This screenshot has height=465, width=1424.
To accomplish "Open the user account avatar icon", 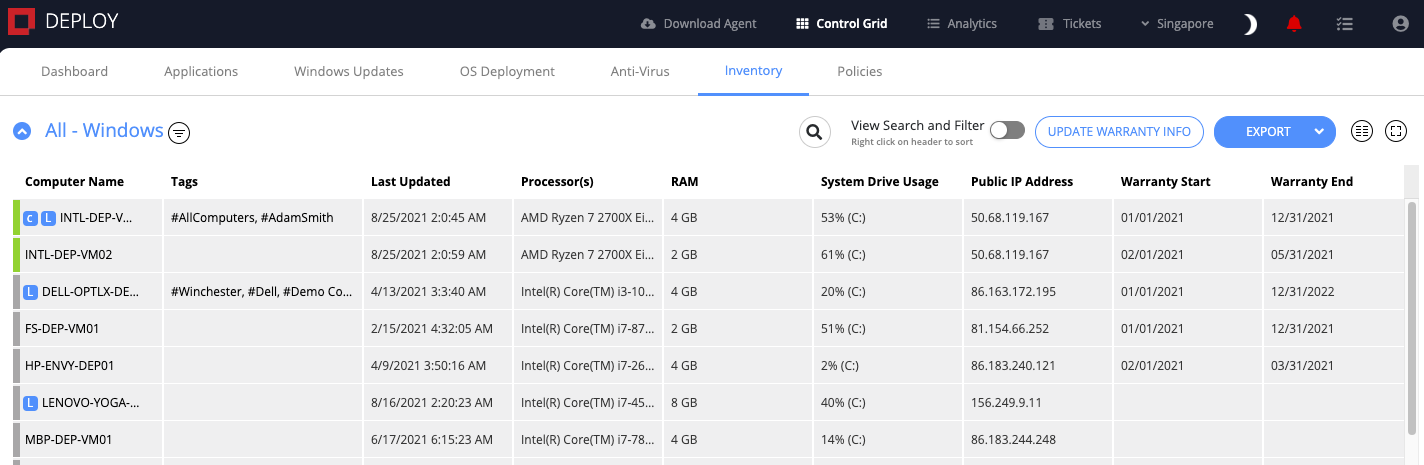I will pyautogui.click(x=1400, y=24).
